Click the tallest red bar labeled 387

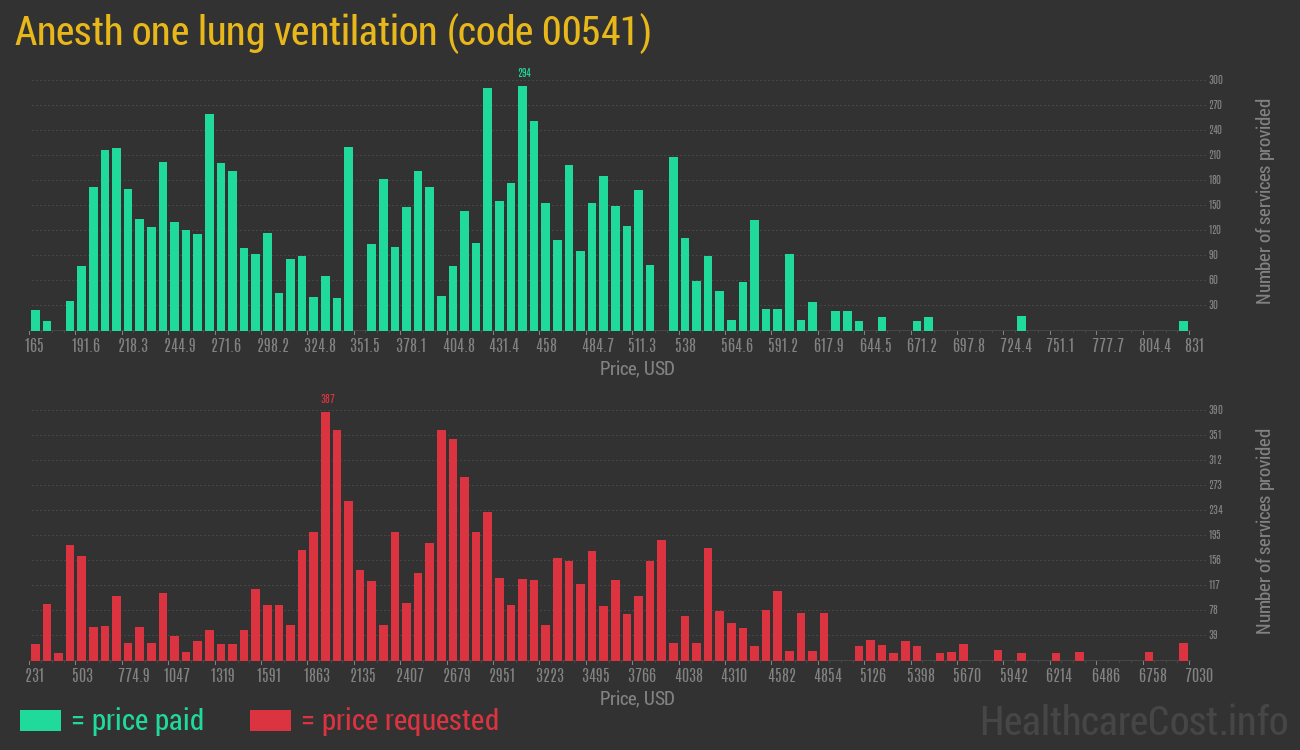tap(326, 535)
